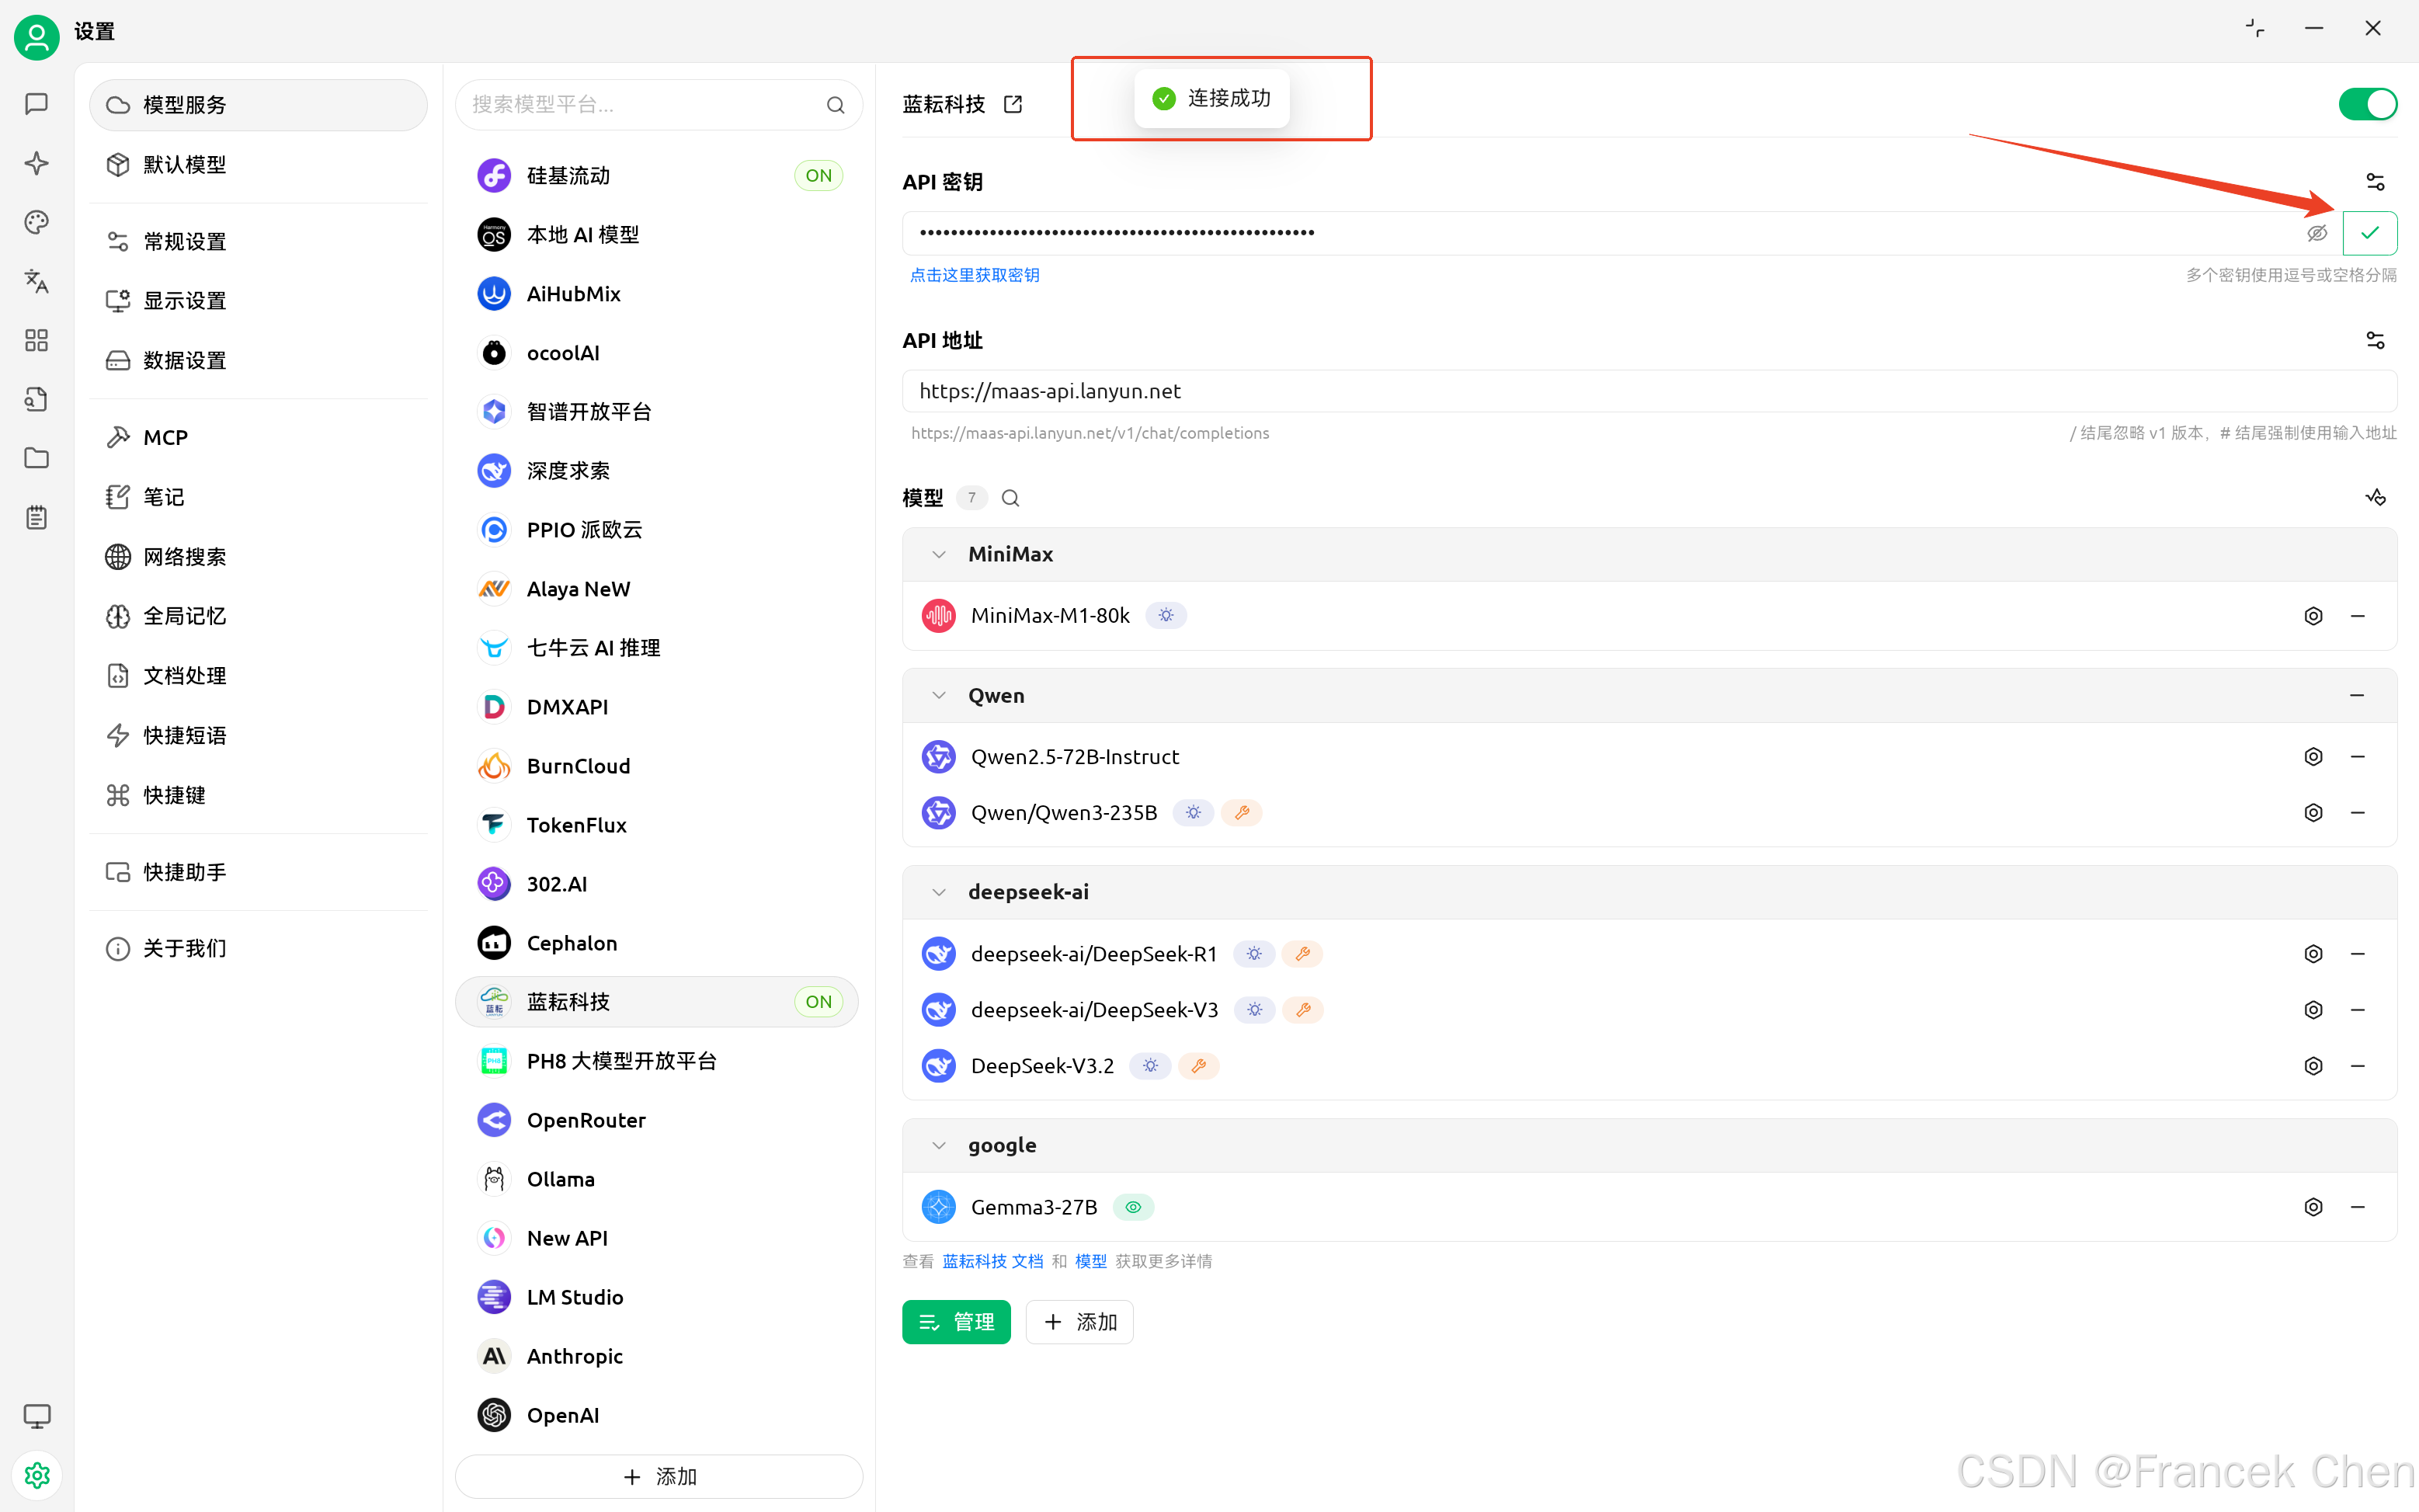The width and height of the screenshot is (2419, 1512).
Task: Open API 密钥 settings sliders icon
Action: [x=2375, y=182]
